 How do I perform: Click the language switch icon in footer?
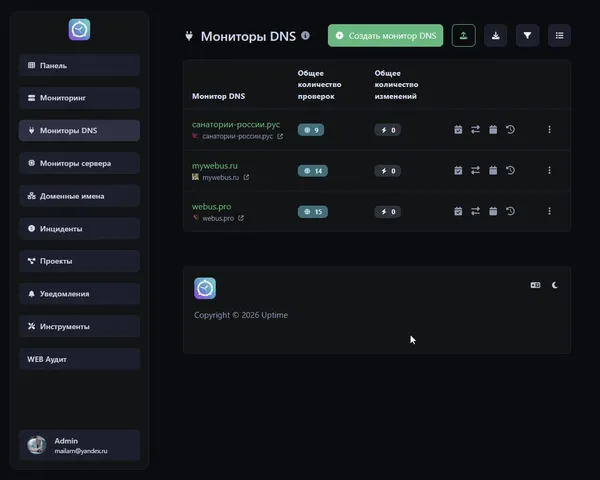(535, 285)
